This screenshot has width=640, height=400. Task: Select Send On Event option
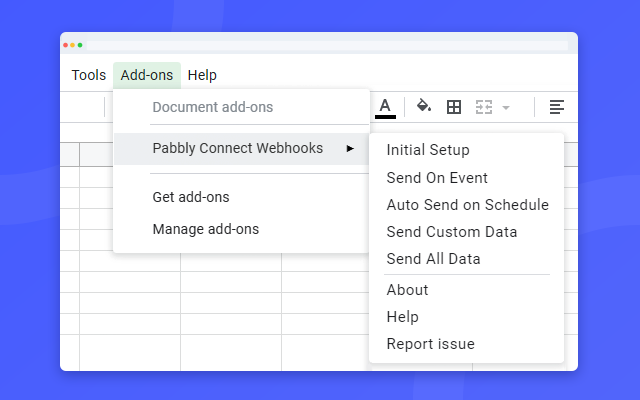pyautogui.click(x=437, y=178)
